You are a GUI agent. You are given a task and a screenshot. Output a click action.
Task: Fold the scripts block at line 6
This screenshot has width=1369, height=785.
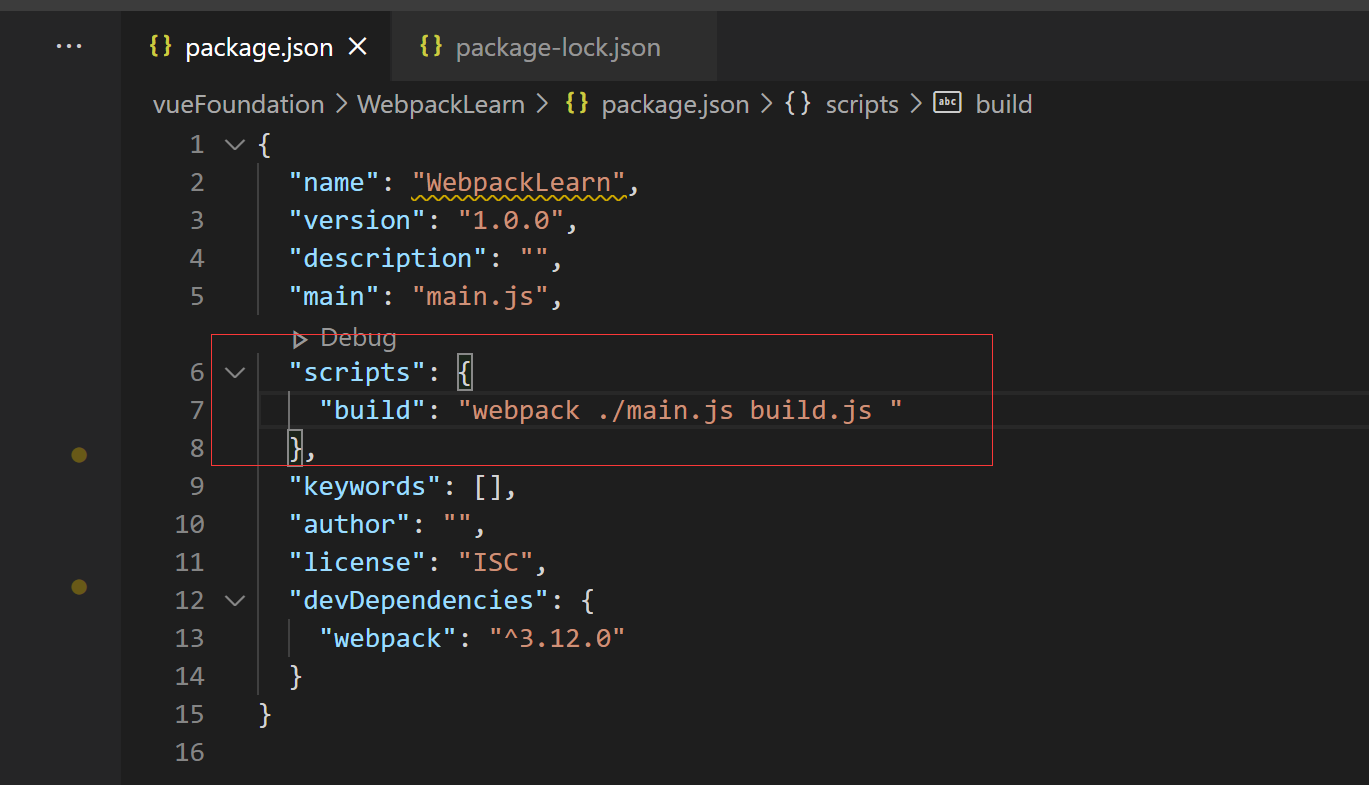(235, 373)
